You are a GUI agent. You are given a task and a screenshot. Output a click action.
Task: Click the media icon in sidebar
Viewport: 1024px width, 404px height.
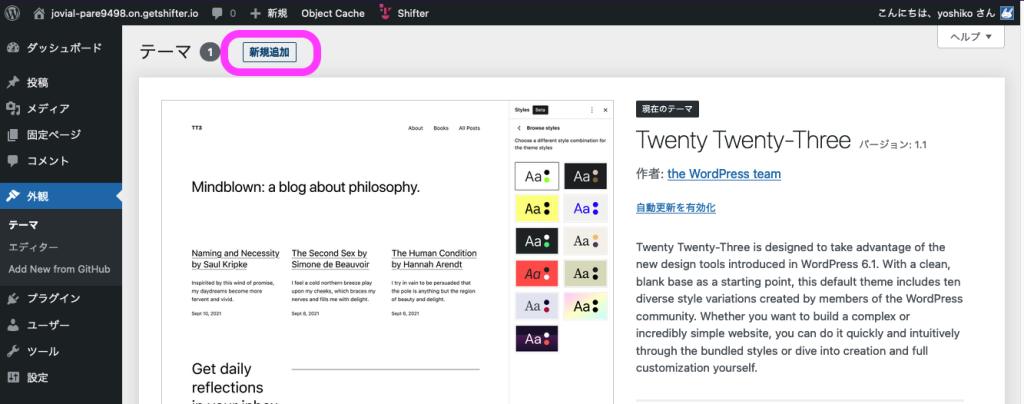pyautogui.click(x=13, y=108)
